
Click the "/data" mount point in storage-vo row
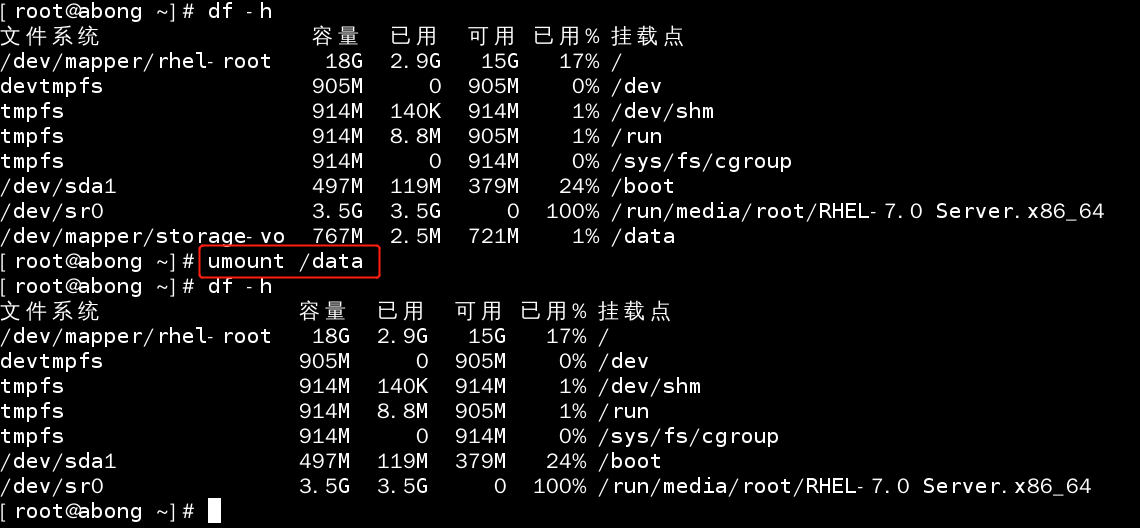pos(643,236)
